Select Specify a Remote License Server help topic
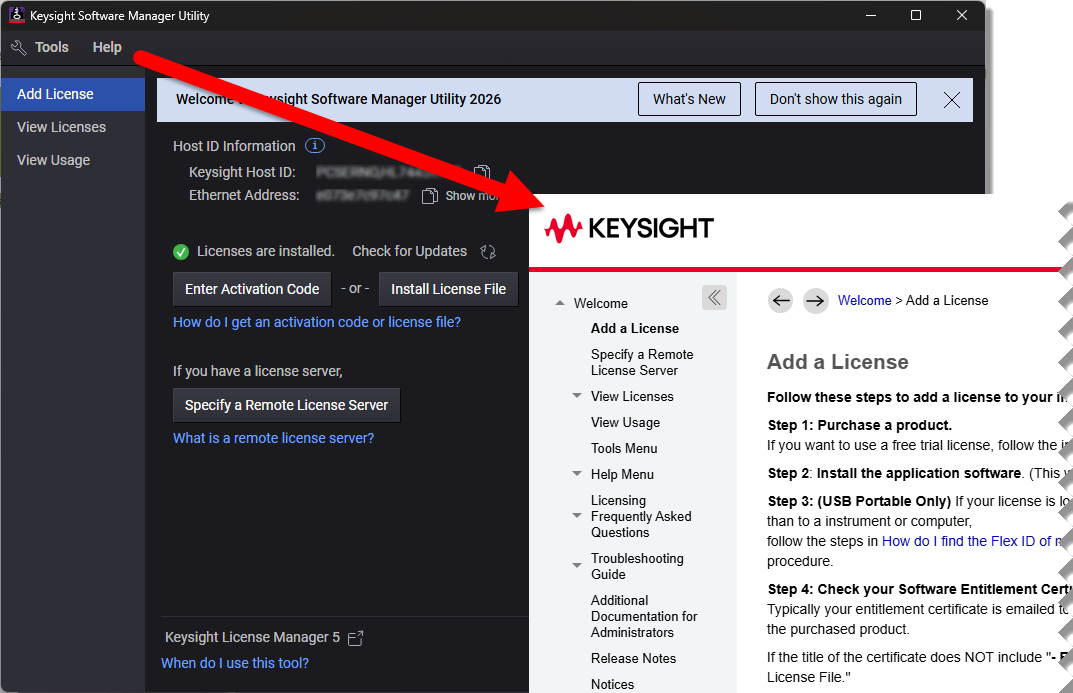The image size is (1073, 693). pos(642,363)
